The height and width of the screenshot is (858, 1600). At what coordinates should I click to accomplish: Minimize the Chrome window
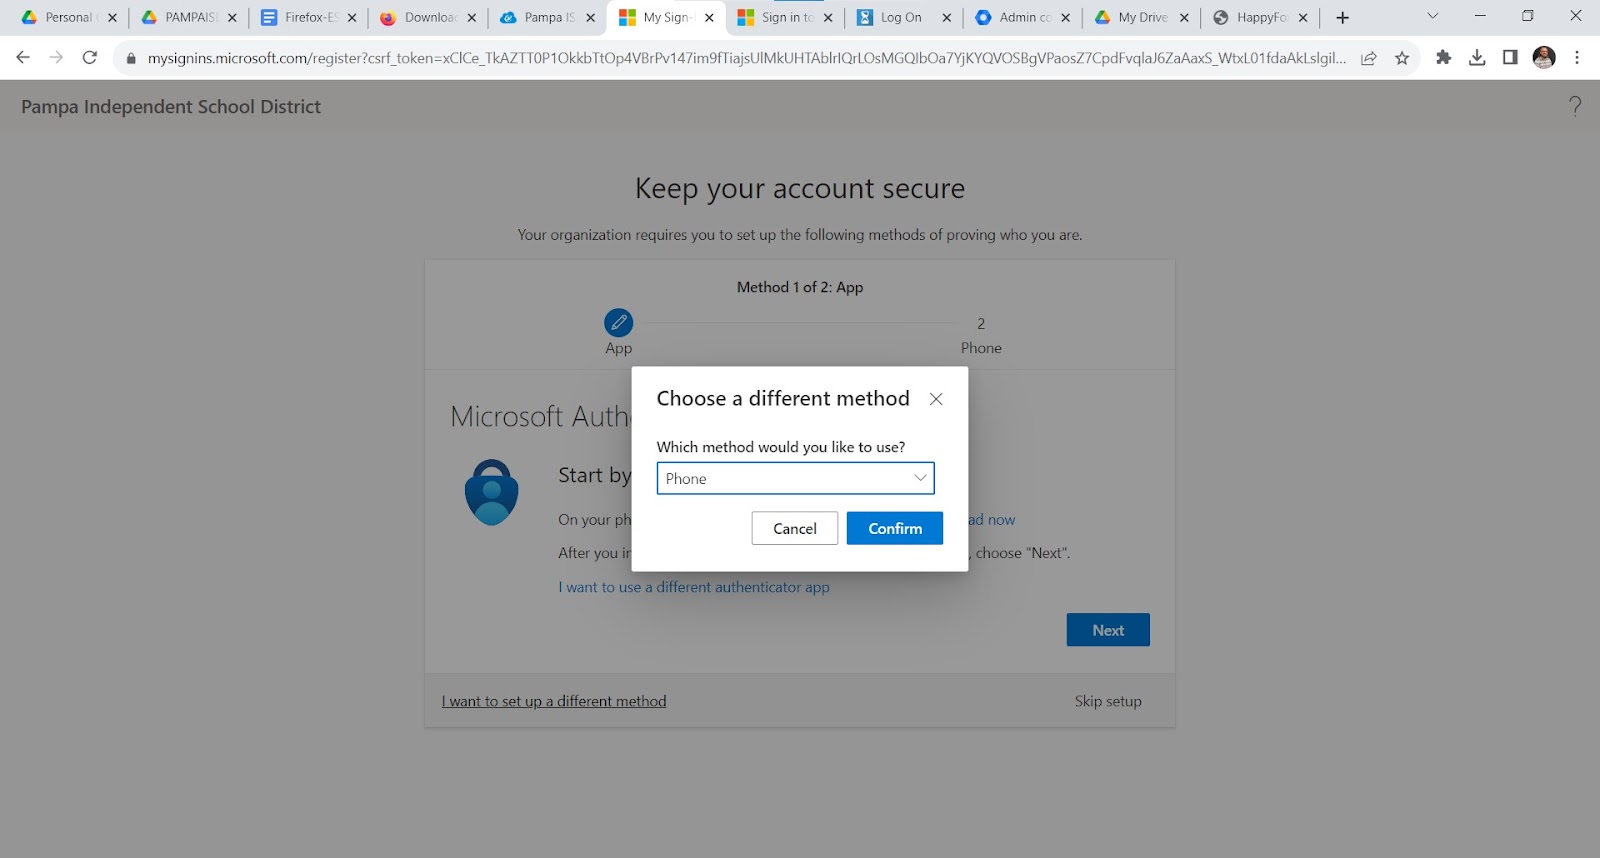(x=1480, y=16)
